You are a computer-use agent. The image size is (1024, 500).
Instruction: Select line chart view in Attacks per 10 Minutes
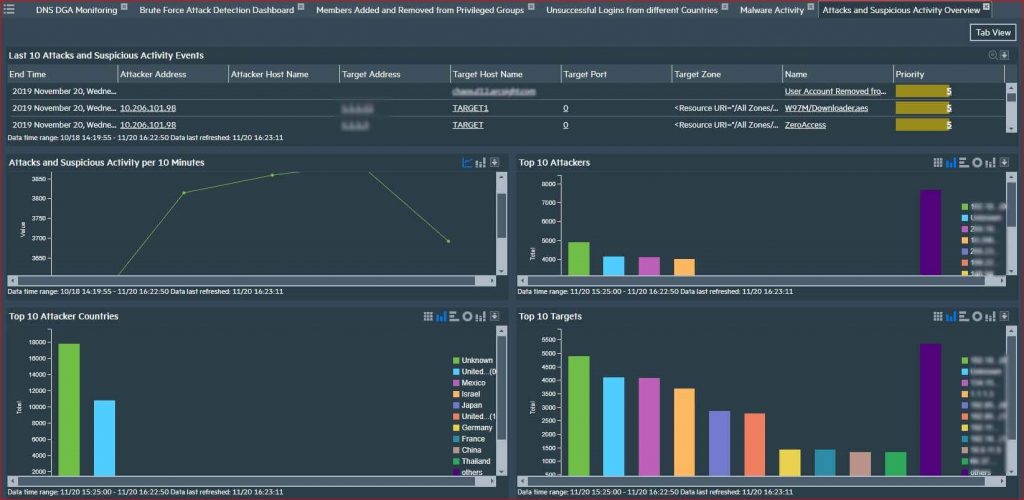coord(467,162)
